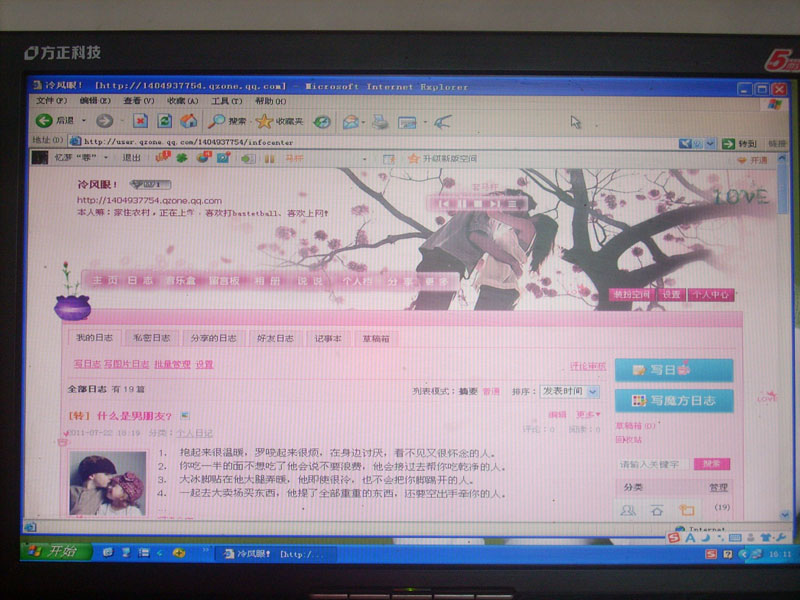Viewport: 800px width, 600px height.
Task: Open the 工具 (T) menu
Action: point(227,101)
